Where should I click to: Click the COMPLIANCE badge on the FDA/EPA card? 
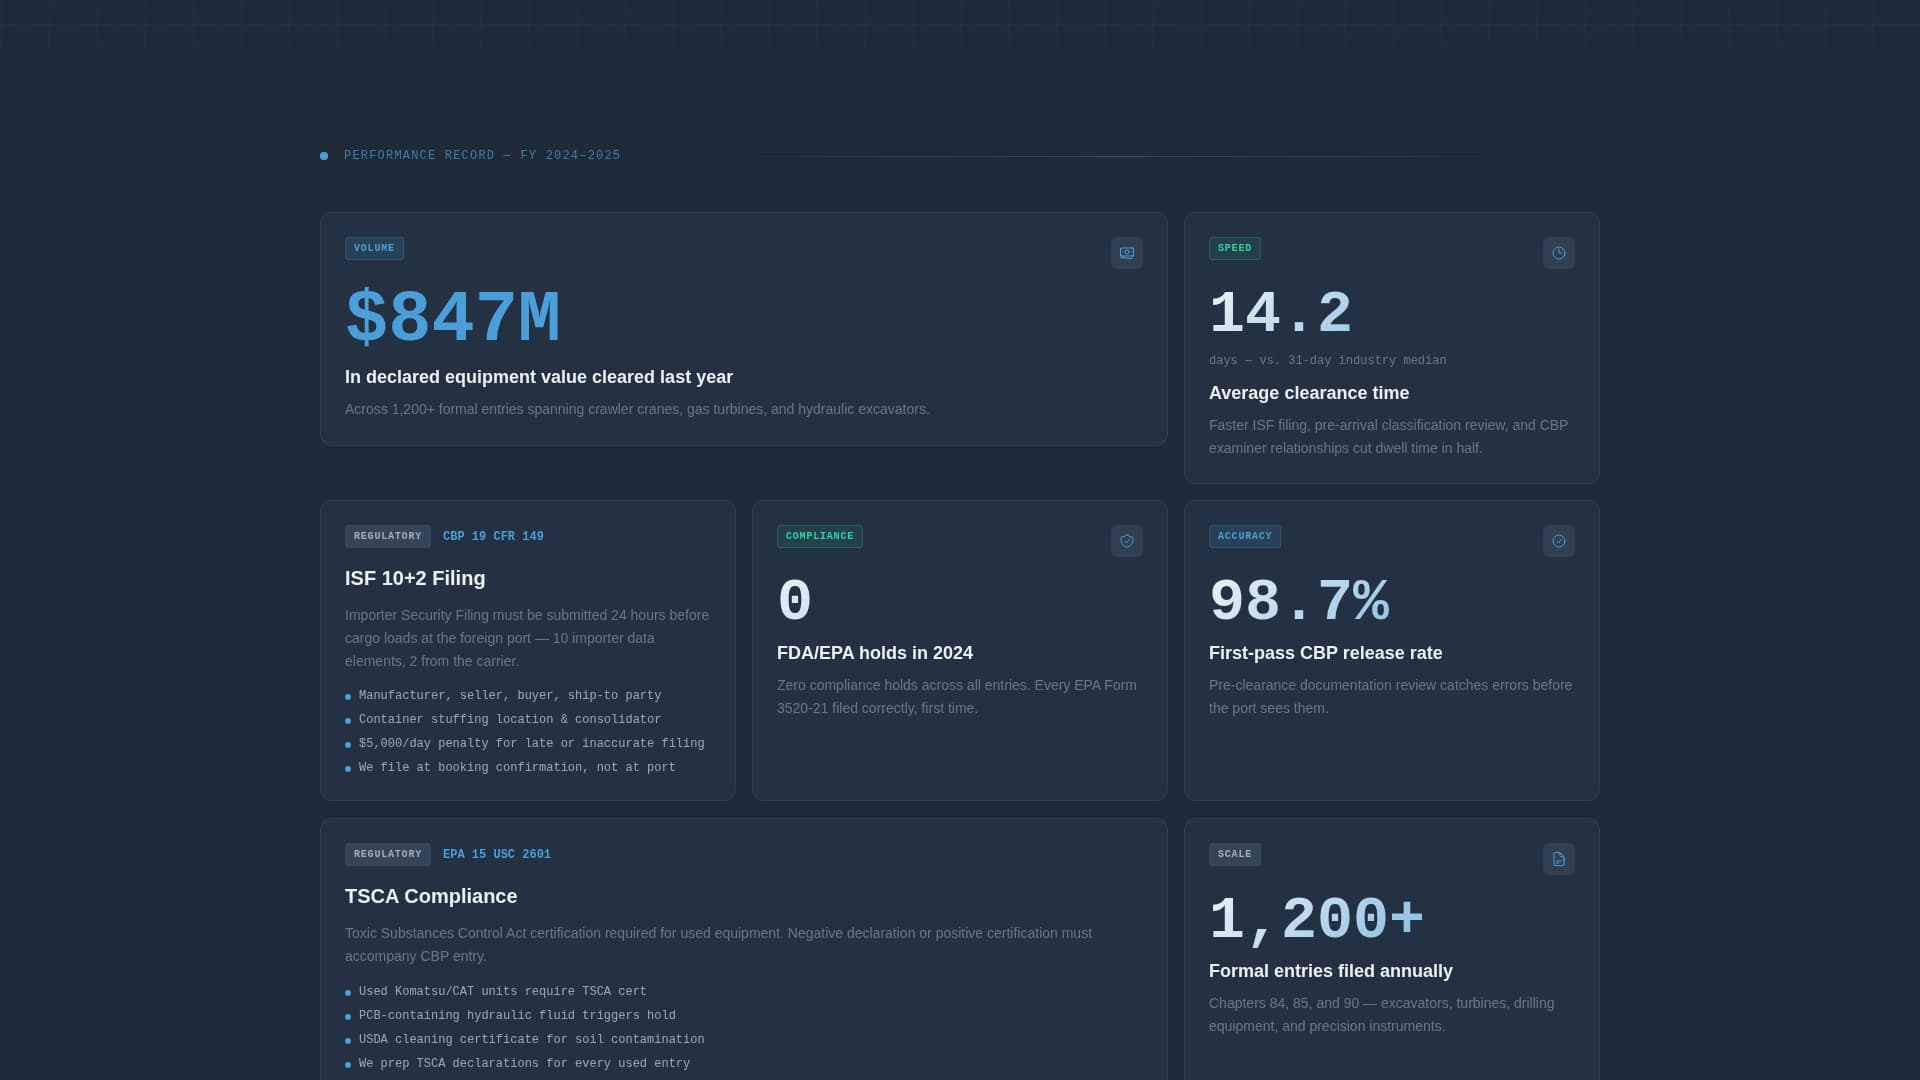[819, 536]
